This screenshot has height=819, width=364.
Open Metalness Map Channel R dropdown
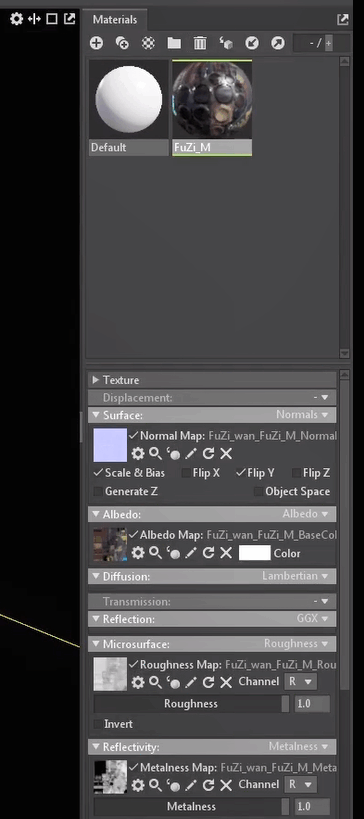300,784
